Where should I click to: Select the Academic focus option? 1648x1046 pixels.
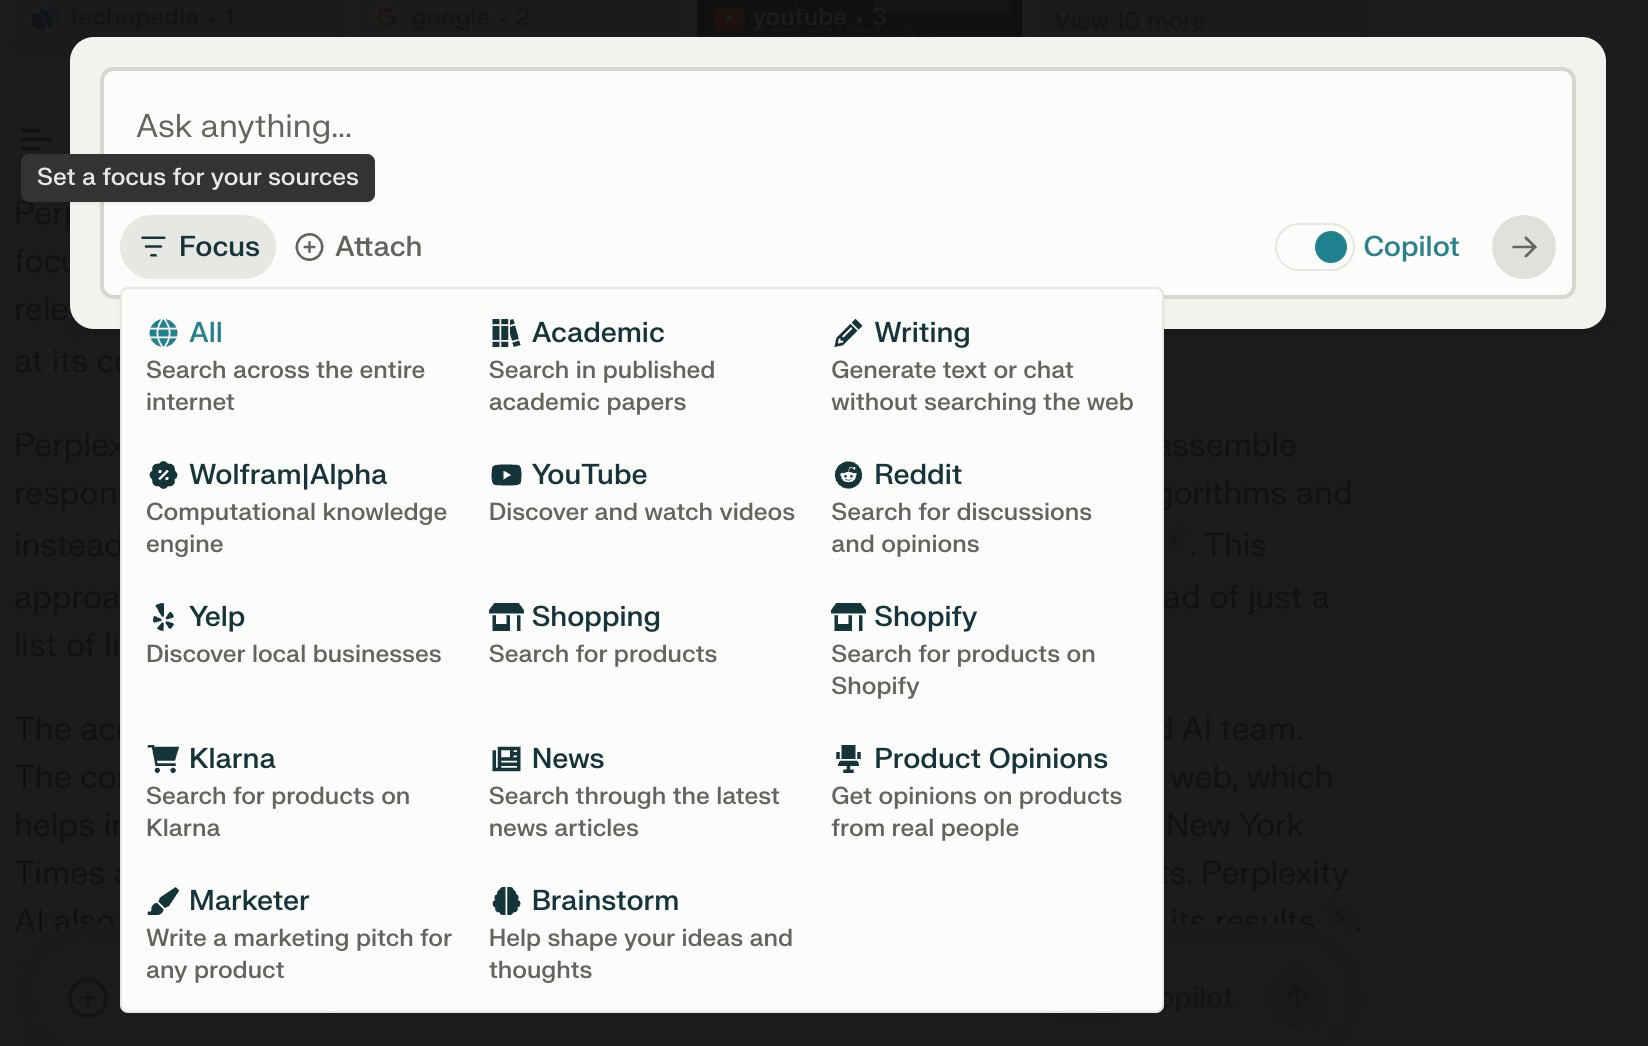[642, 366]
